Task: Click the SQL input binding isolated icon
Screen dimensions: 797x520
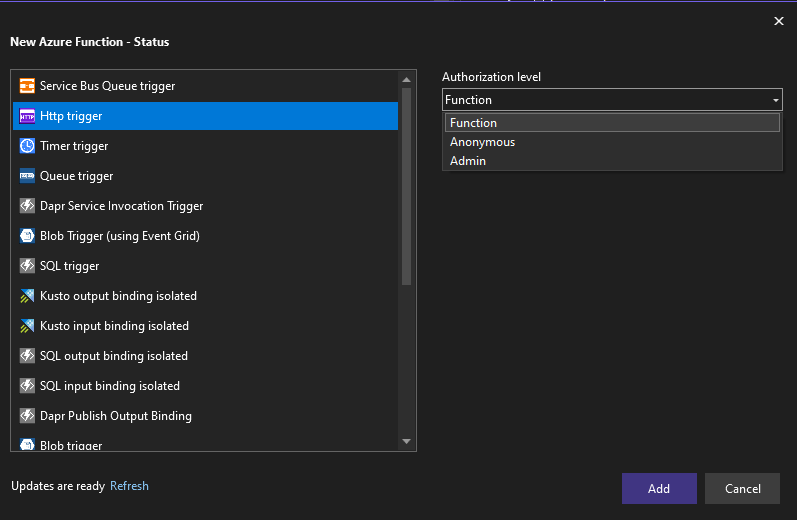Action: 27,386
